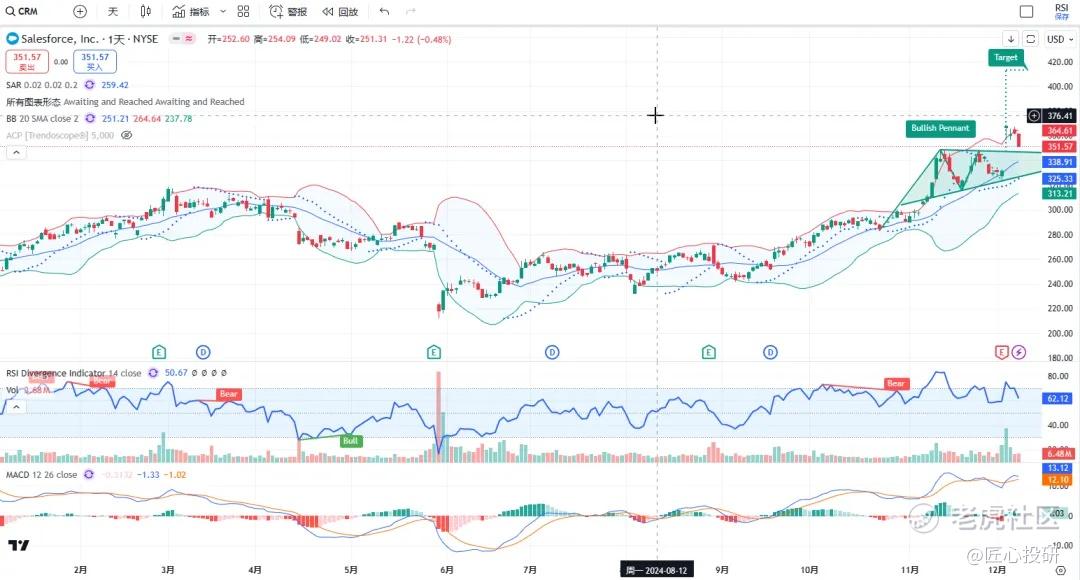Click the TradingView logo
The image size is (1080, 580).
(x=19, y=546)
